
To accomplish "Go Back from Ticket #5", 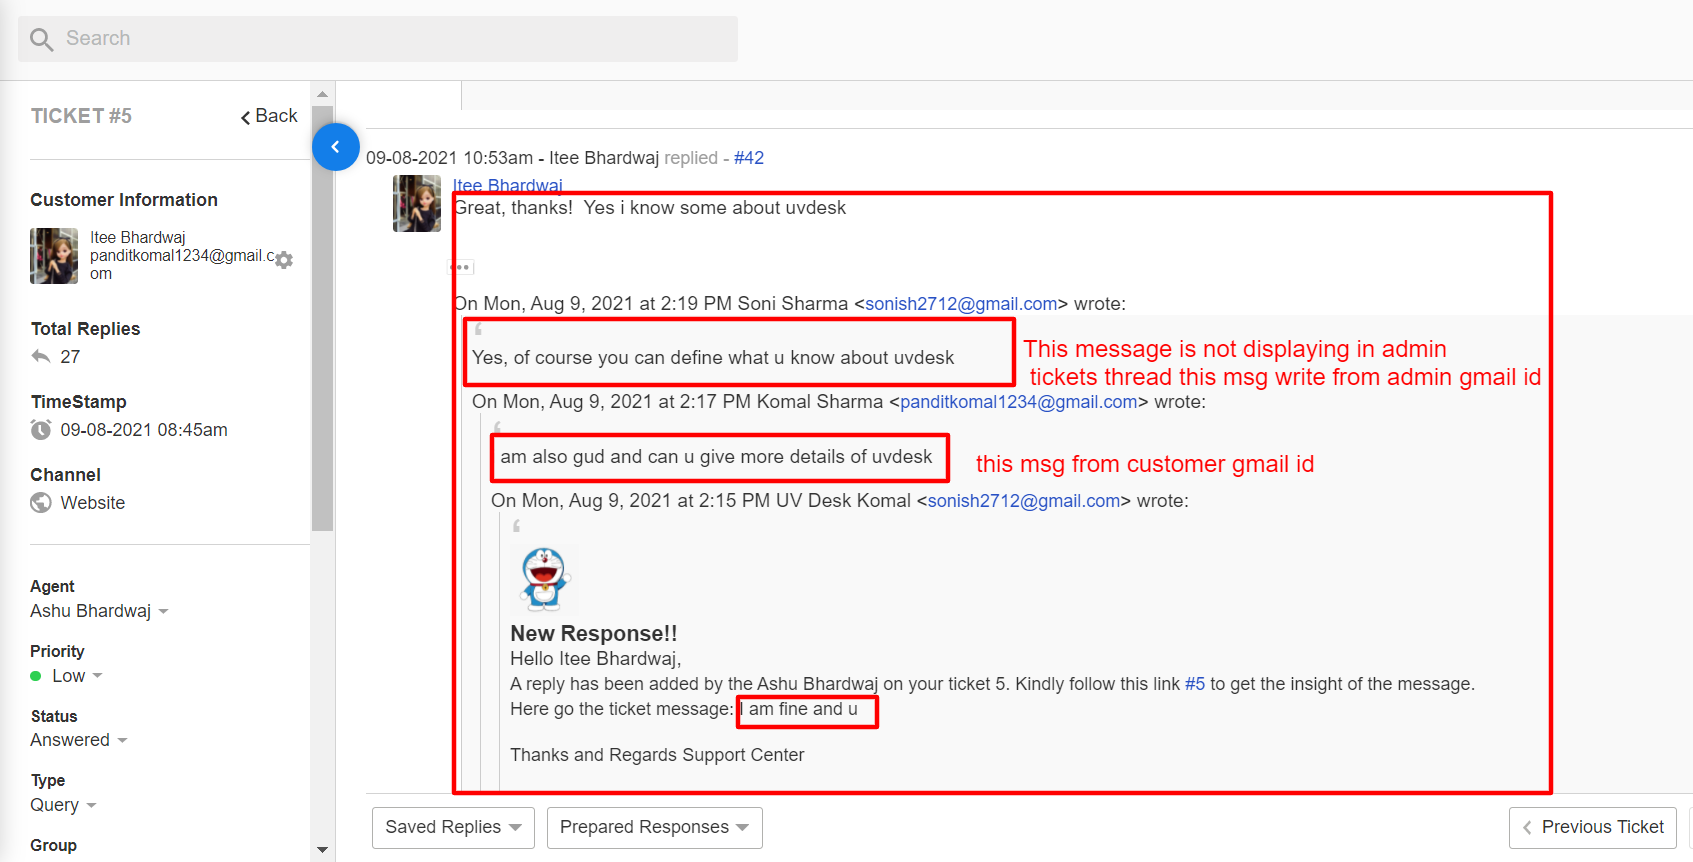I will pos(269,116).
